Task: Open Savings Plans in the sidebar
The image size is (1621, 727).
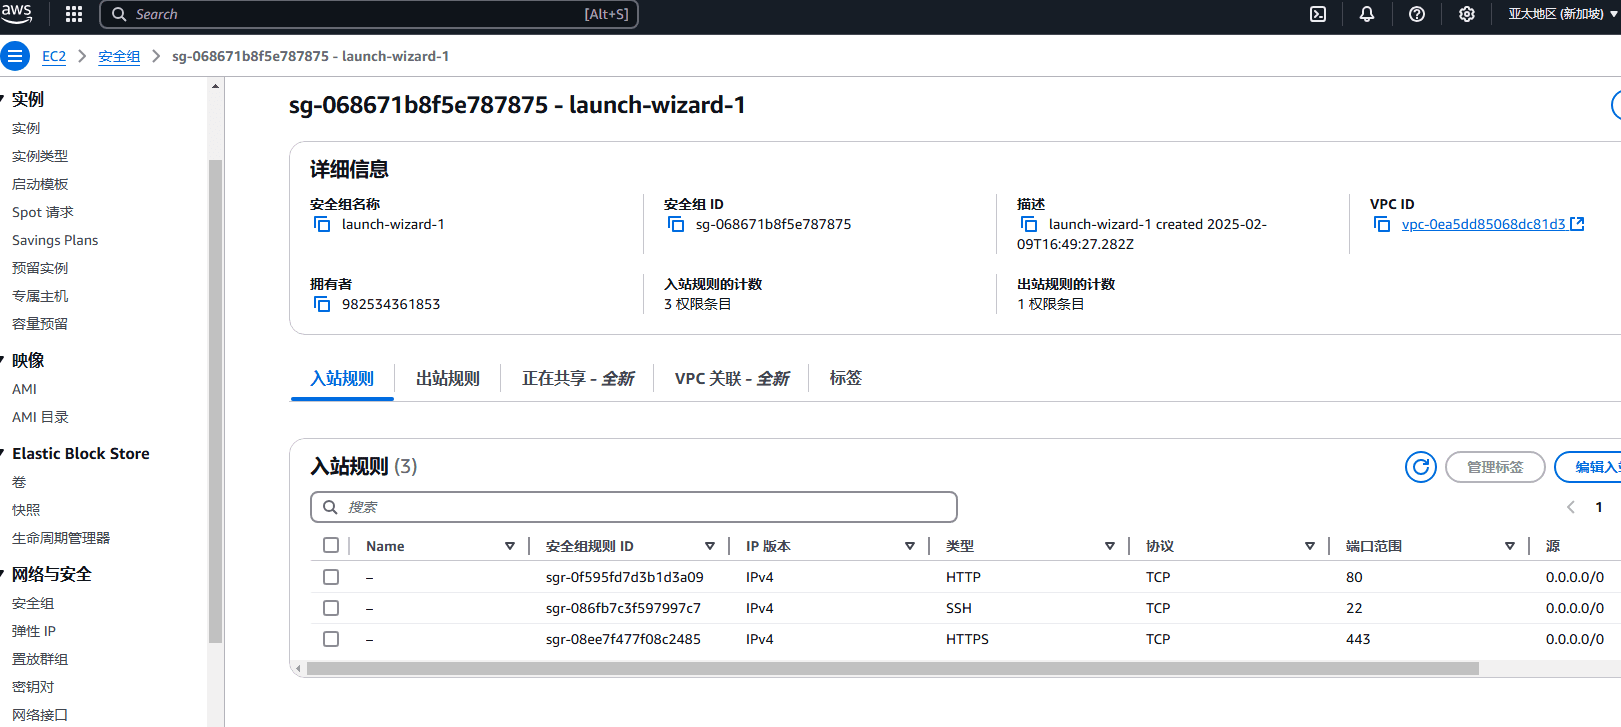Action: (55, 240)
